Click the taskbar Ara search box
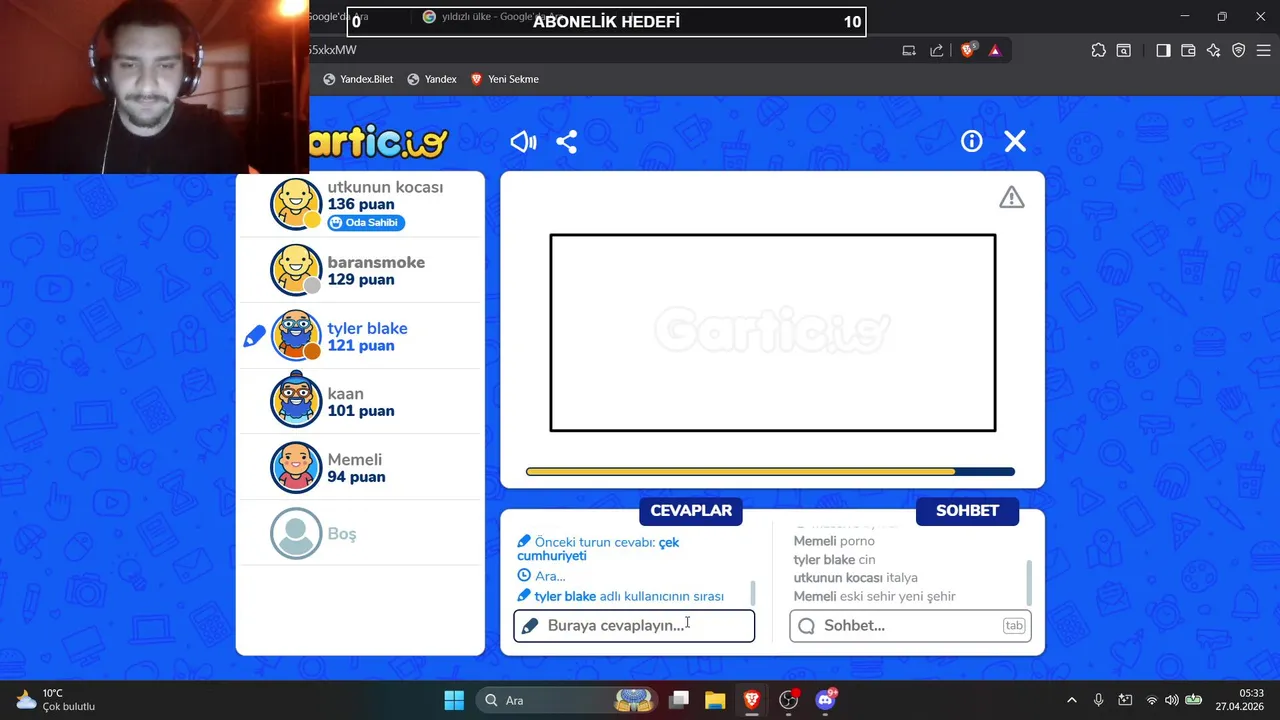This screenshot has height=720, width=1280. [567, 700]
